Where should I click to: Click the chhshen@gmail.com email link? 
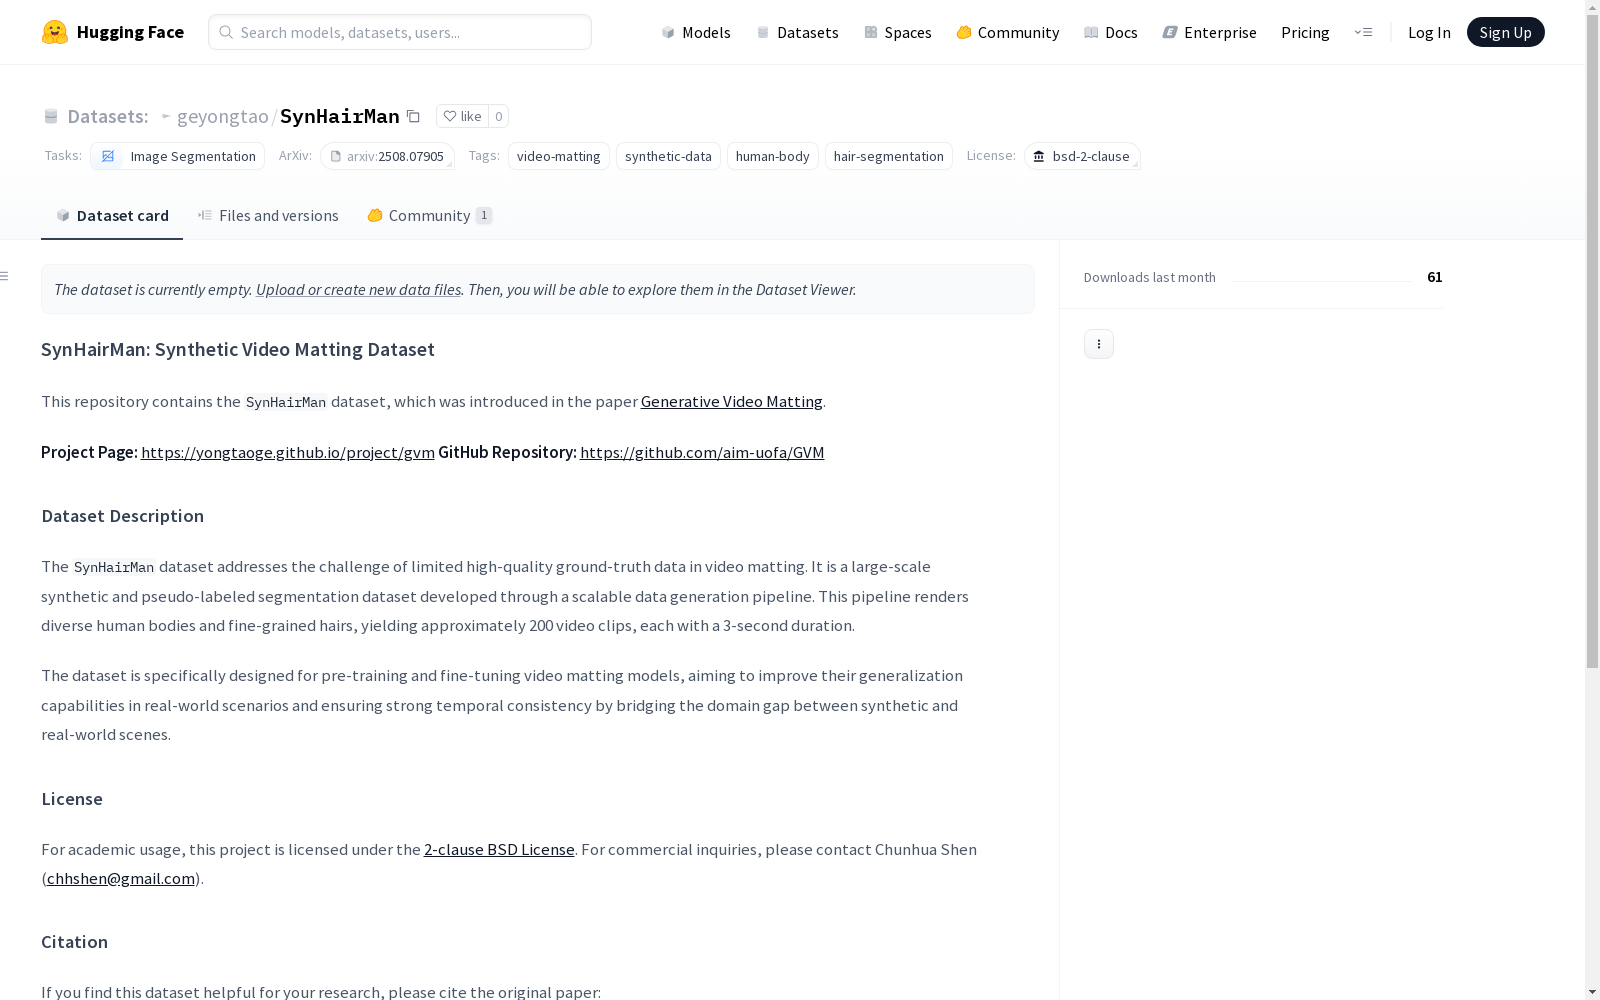[121, 878]
